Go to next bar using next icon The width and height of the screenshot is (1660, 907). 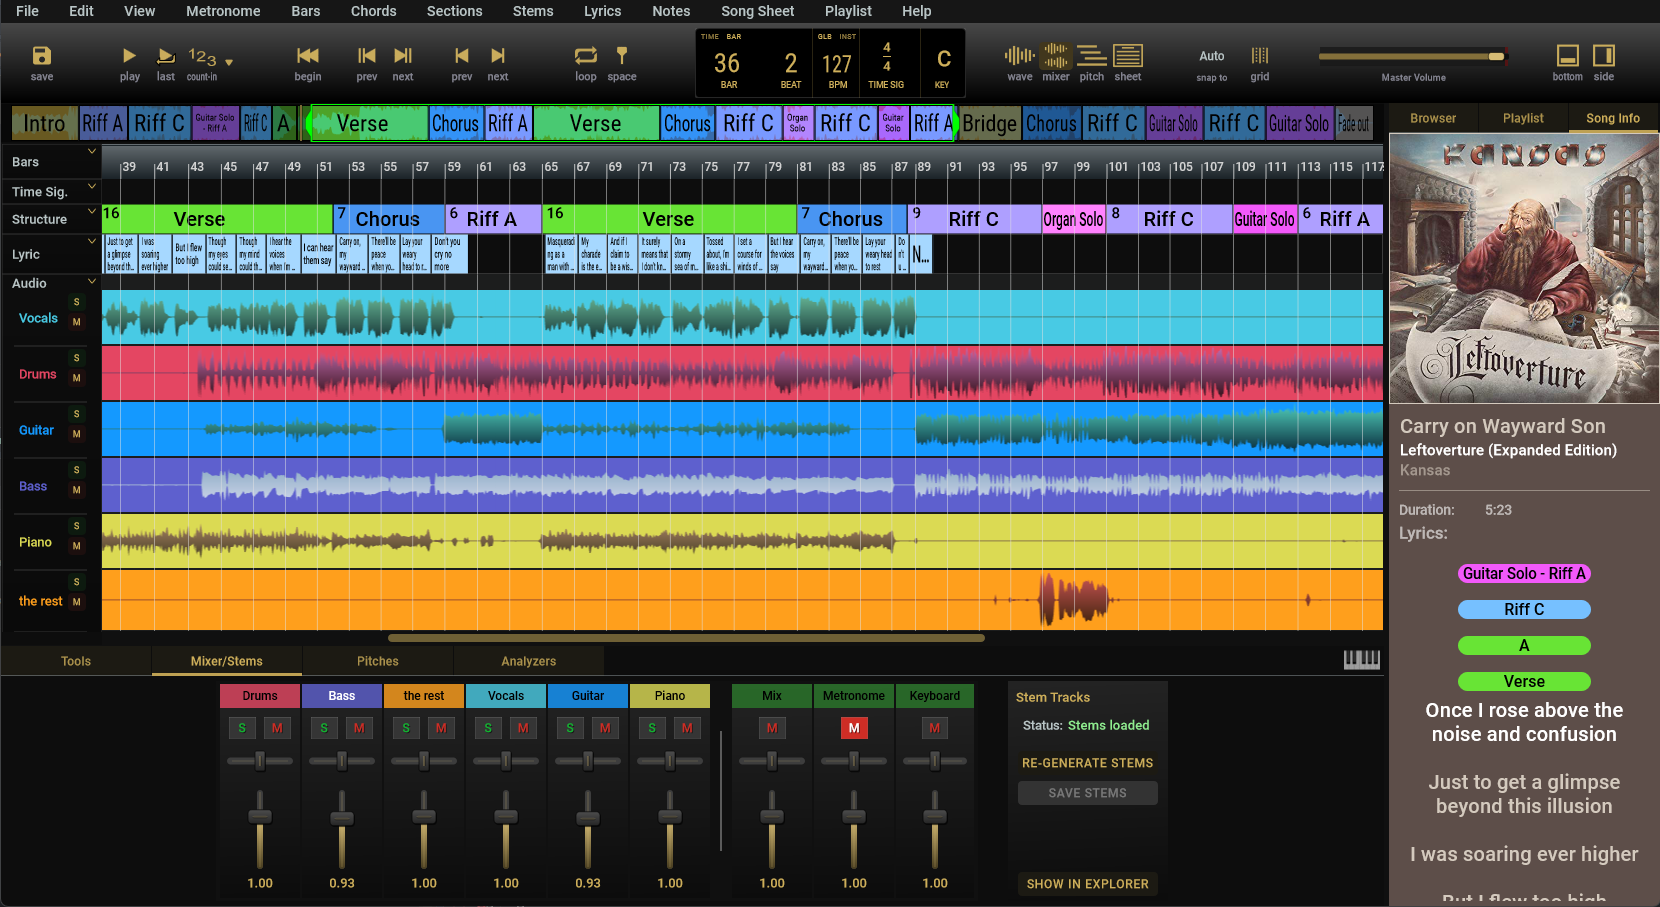pos(403,56)
